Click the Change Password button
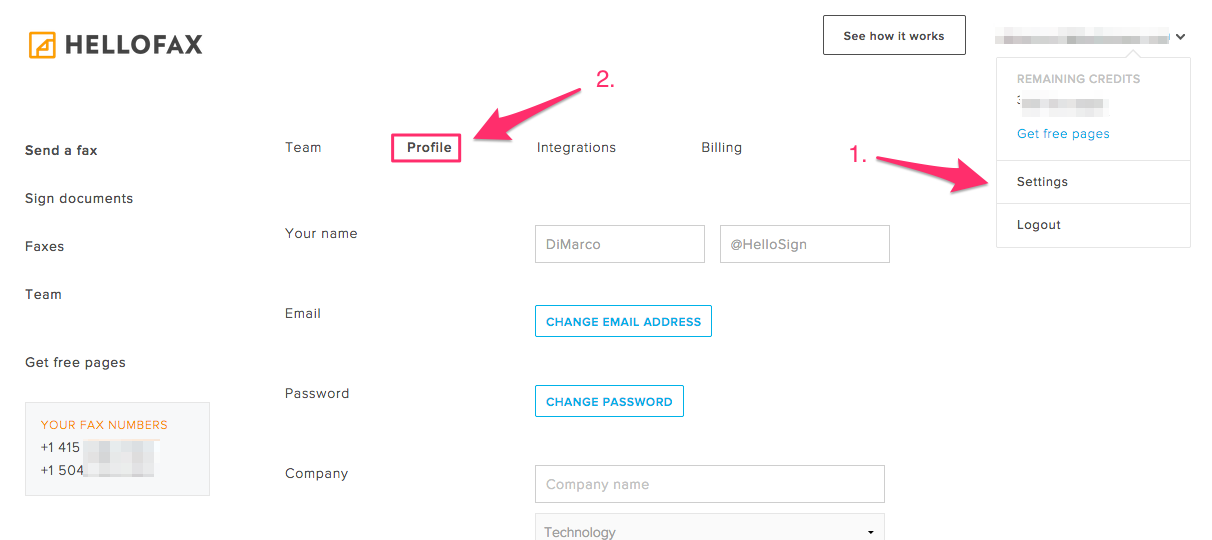The width and height of the screenshot is (1212, 540). [609, 401]
